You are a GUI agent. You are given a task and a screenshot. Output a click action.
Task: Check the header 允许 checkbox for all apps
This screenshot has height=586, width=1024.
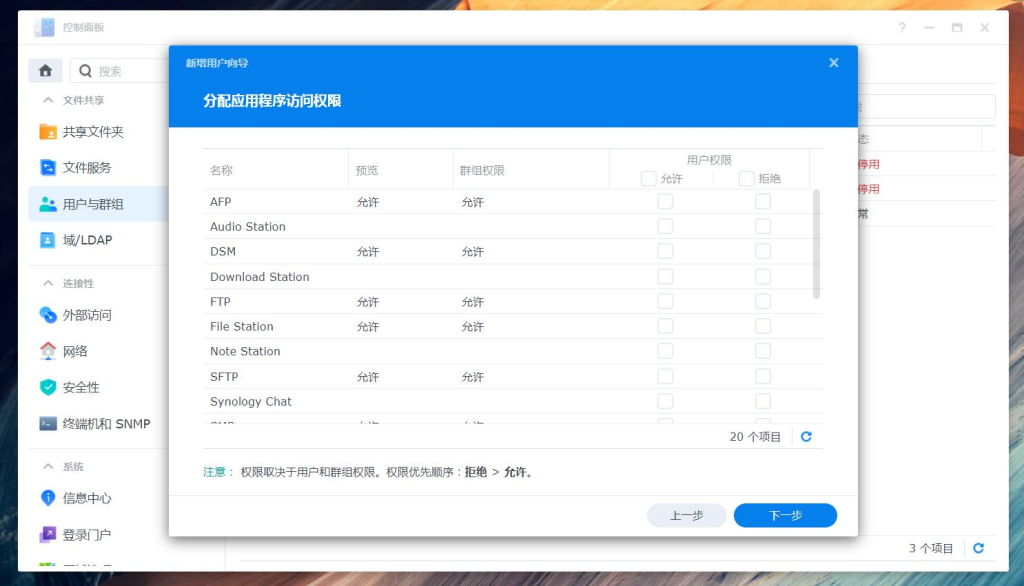point(648,177)
